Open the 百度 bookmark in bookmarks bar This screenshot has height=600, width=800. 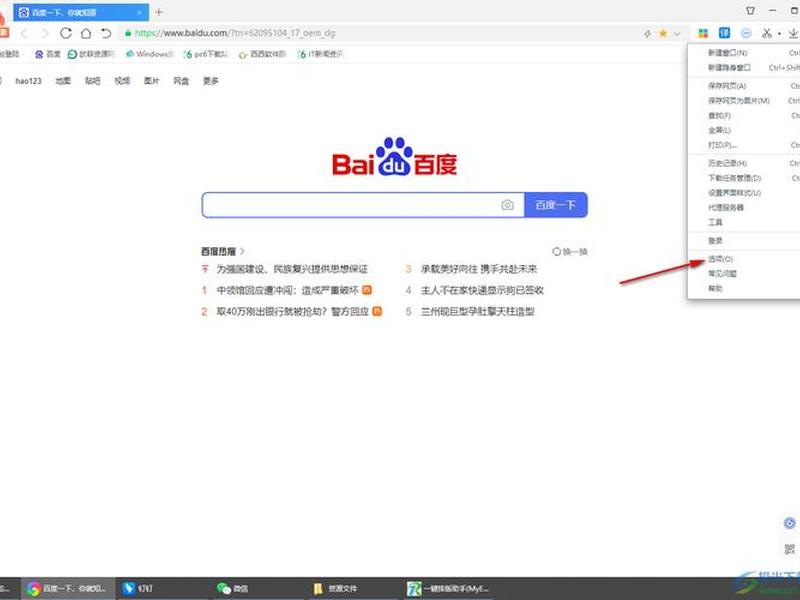pyautogui.click(x=47, y=54)
